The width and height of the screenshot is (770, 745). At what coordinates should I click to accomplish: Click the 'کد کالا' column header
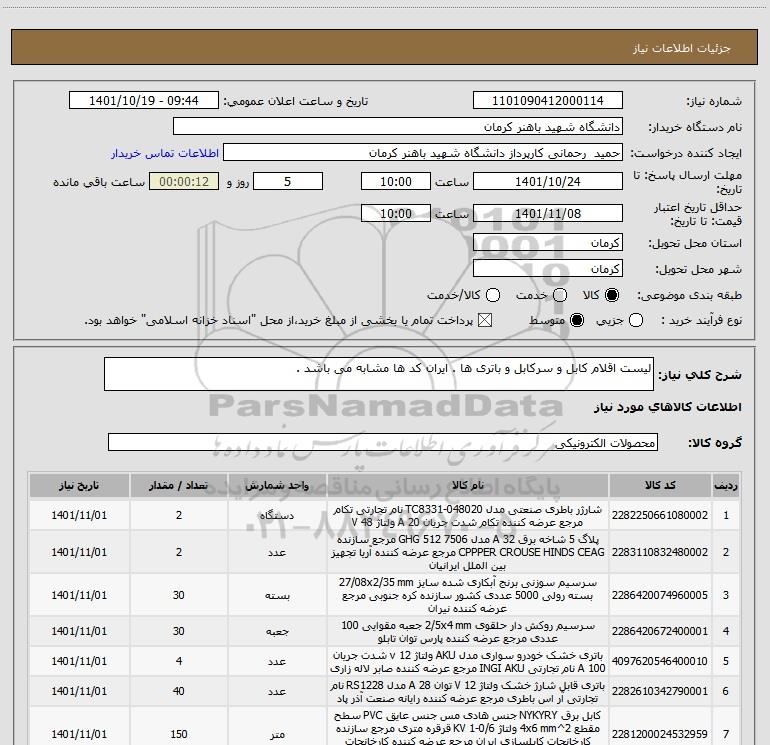[660, 485]
